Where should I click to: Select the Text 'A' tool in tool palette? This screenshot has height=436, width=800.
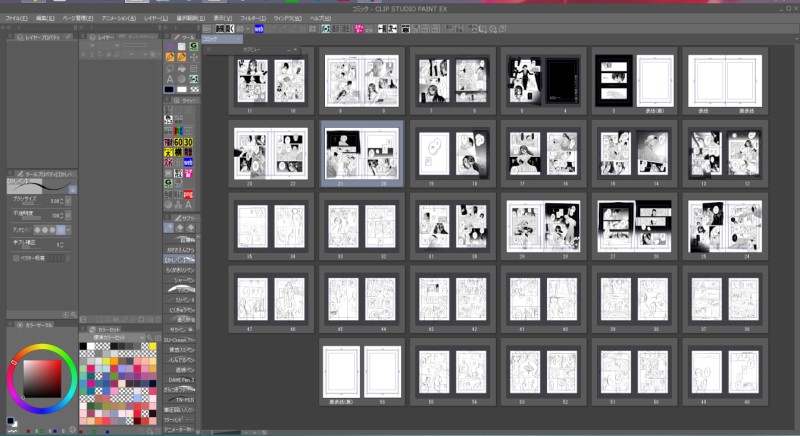tap(170, 79)
